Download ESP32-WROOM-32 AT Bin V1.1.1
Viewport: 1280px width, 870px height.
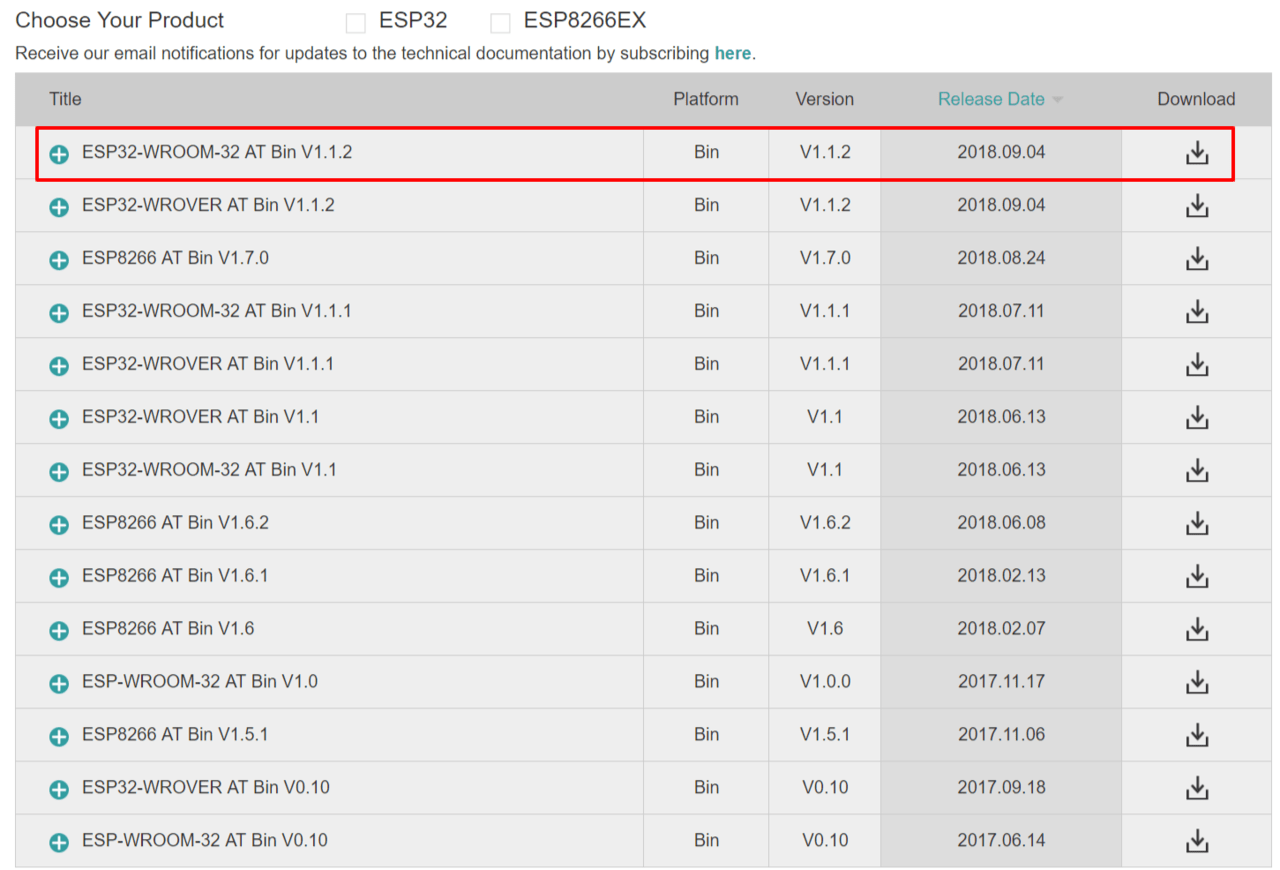tap(1196, 312)
